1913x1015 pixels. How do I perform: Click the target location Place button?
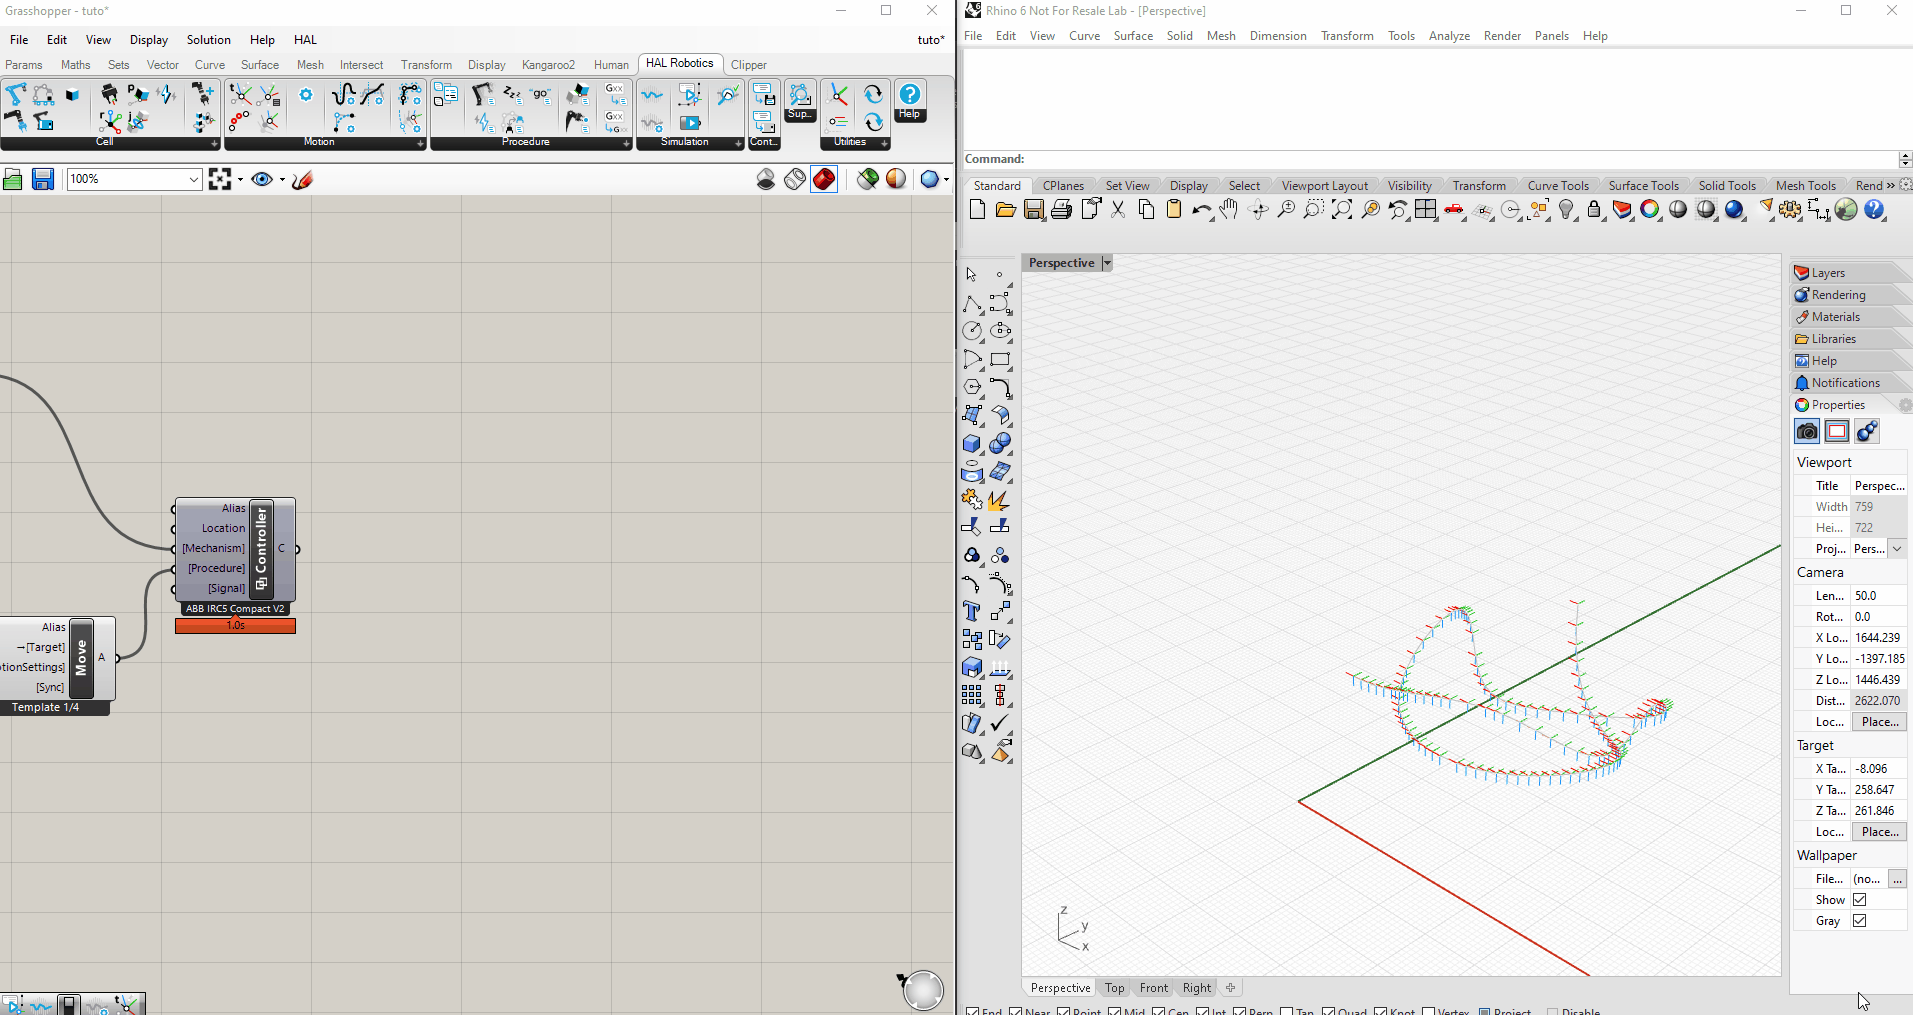[1879, 831]
